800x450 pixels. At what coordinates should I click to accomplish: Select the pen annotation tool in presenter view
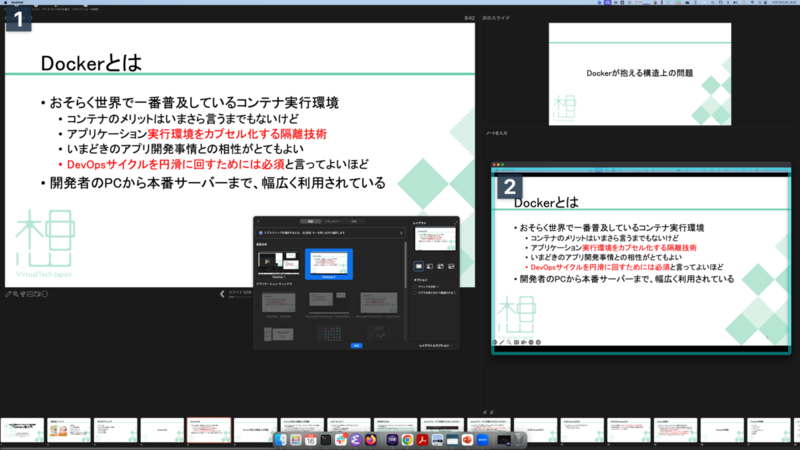(8, 294)
